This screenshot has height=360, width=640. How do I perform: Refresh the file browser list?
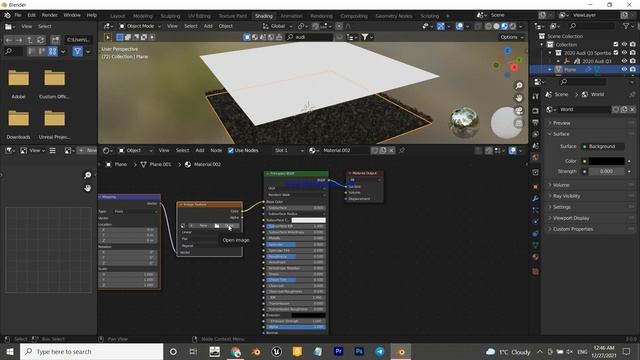click(40, 40)
